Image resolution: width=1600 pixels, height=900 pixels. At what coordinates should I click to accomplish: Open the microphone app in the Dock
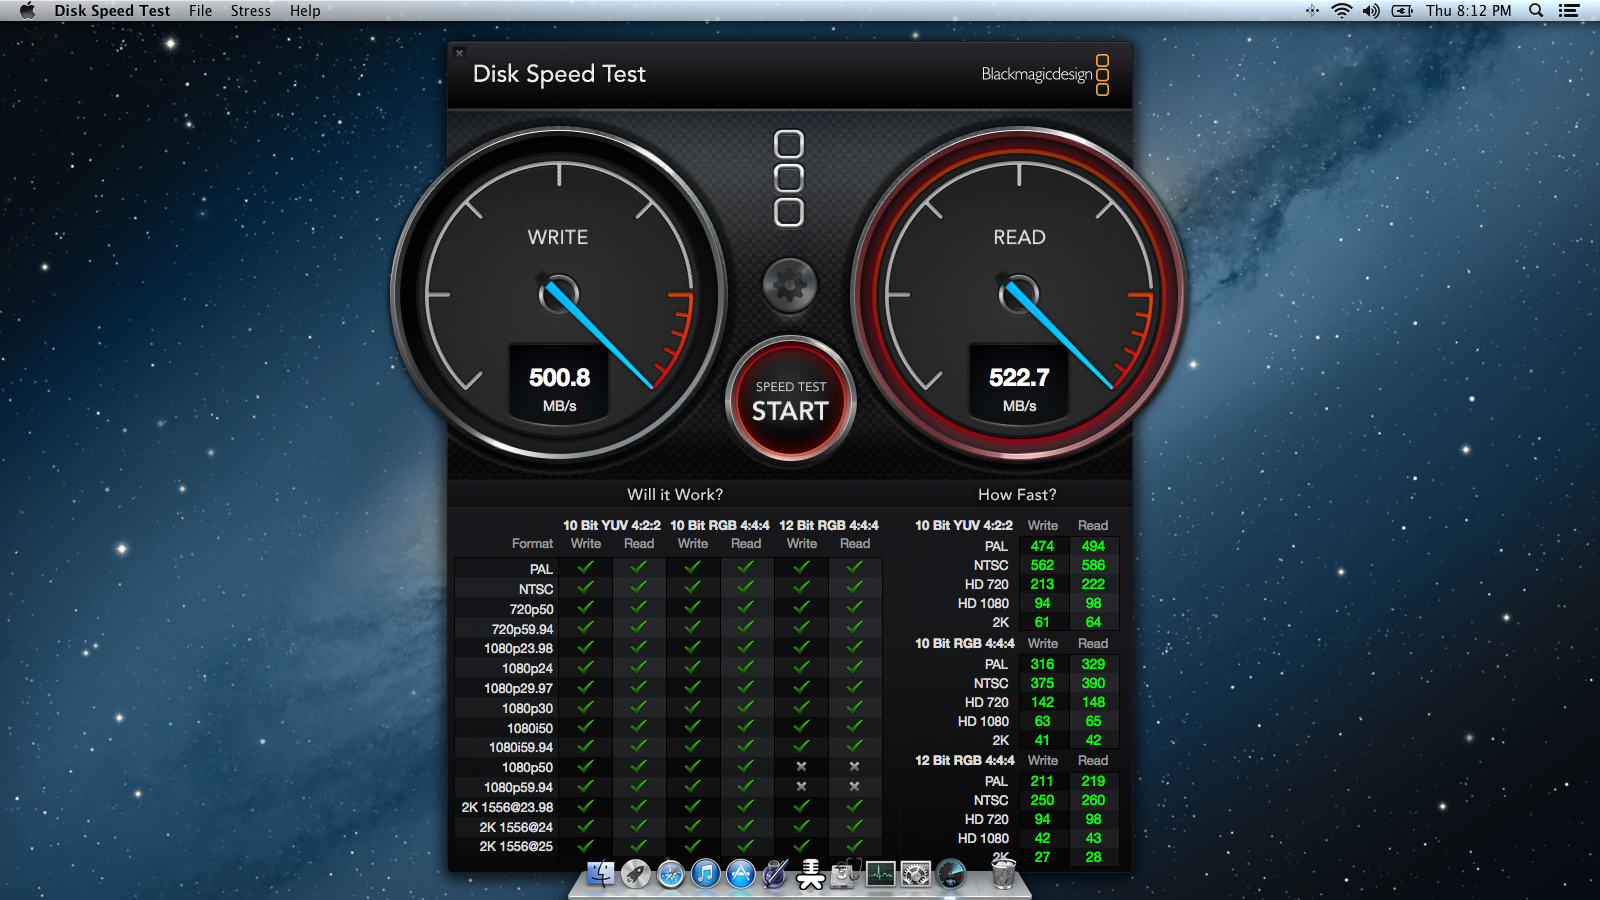(811, 874)
